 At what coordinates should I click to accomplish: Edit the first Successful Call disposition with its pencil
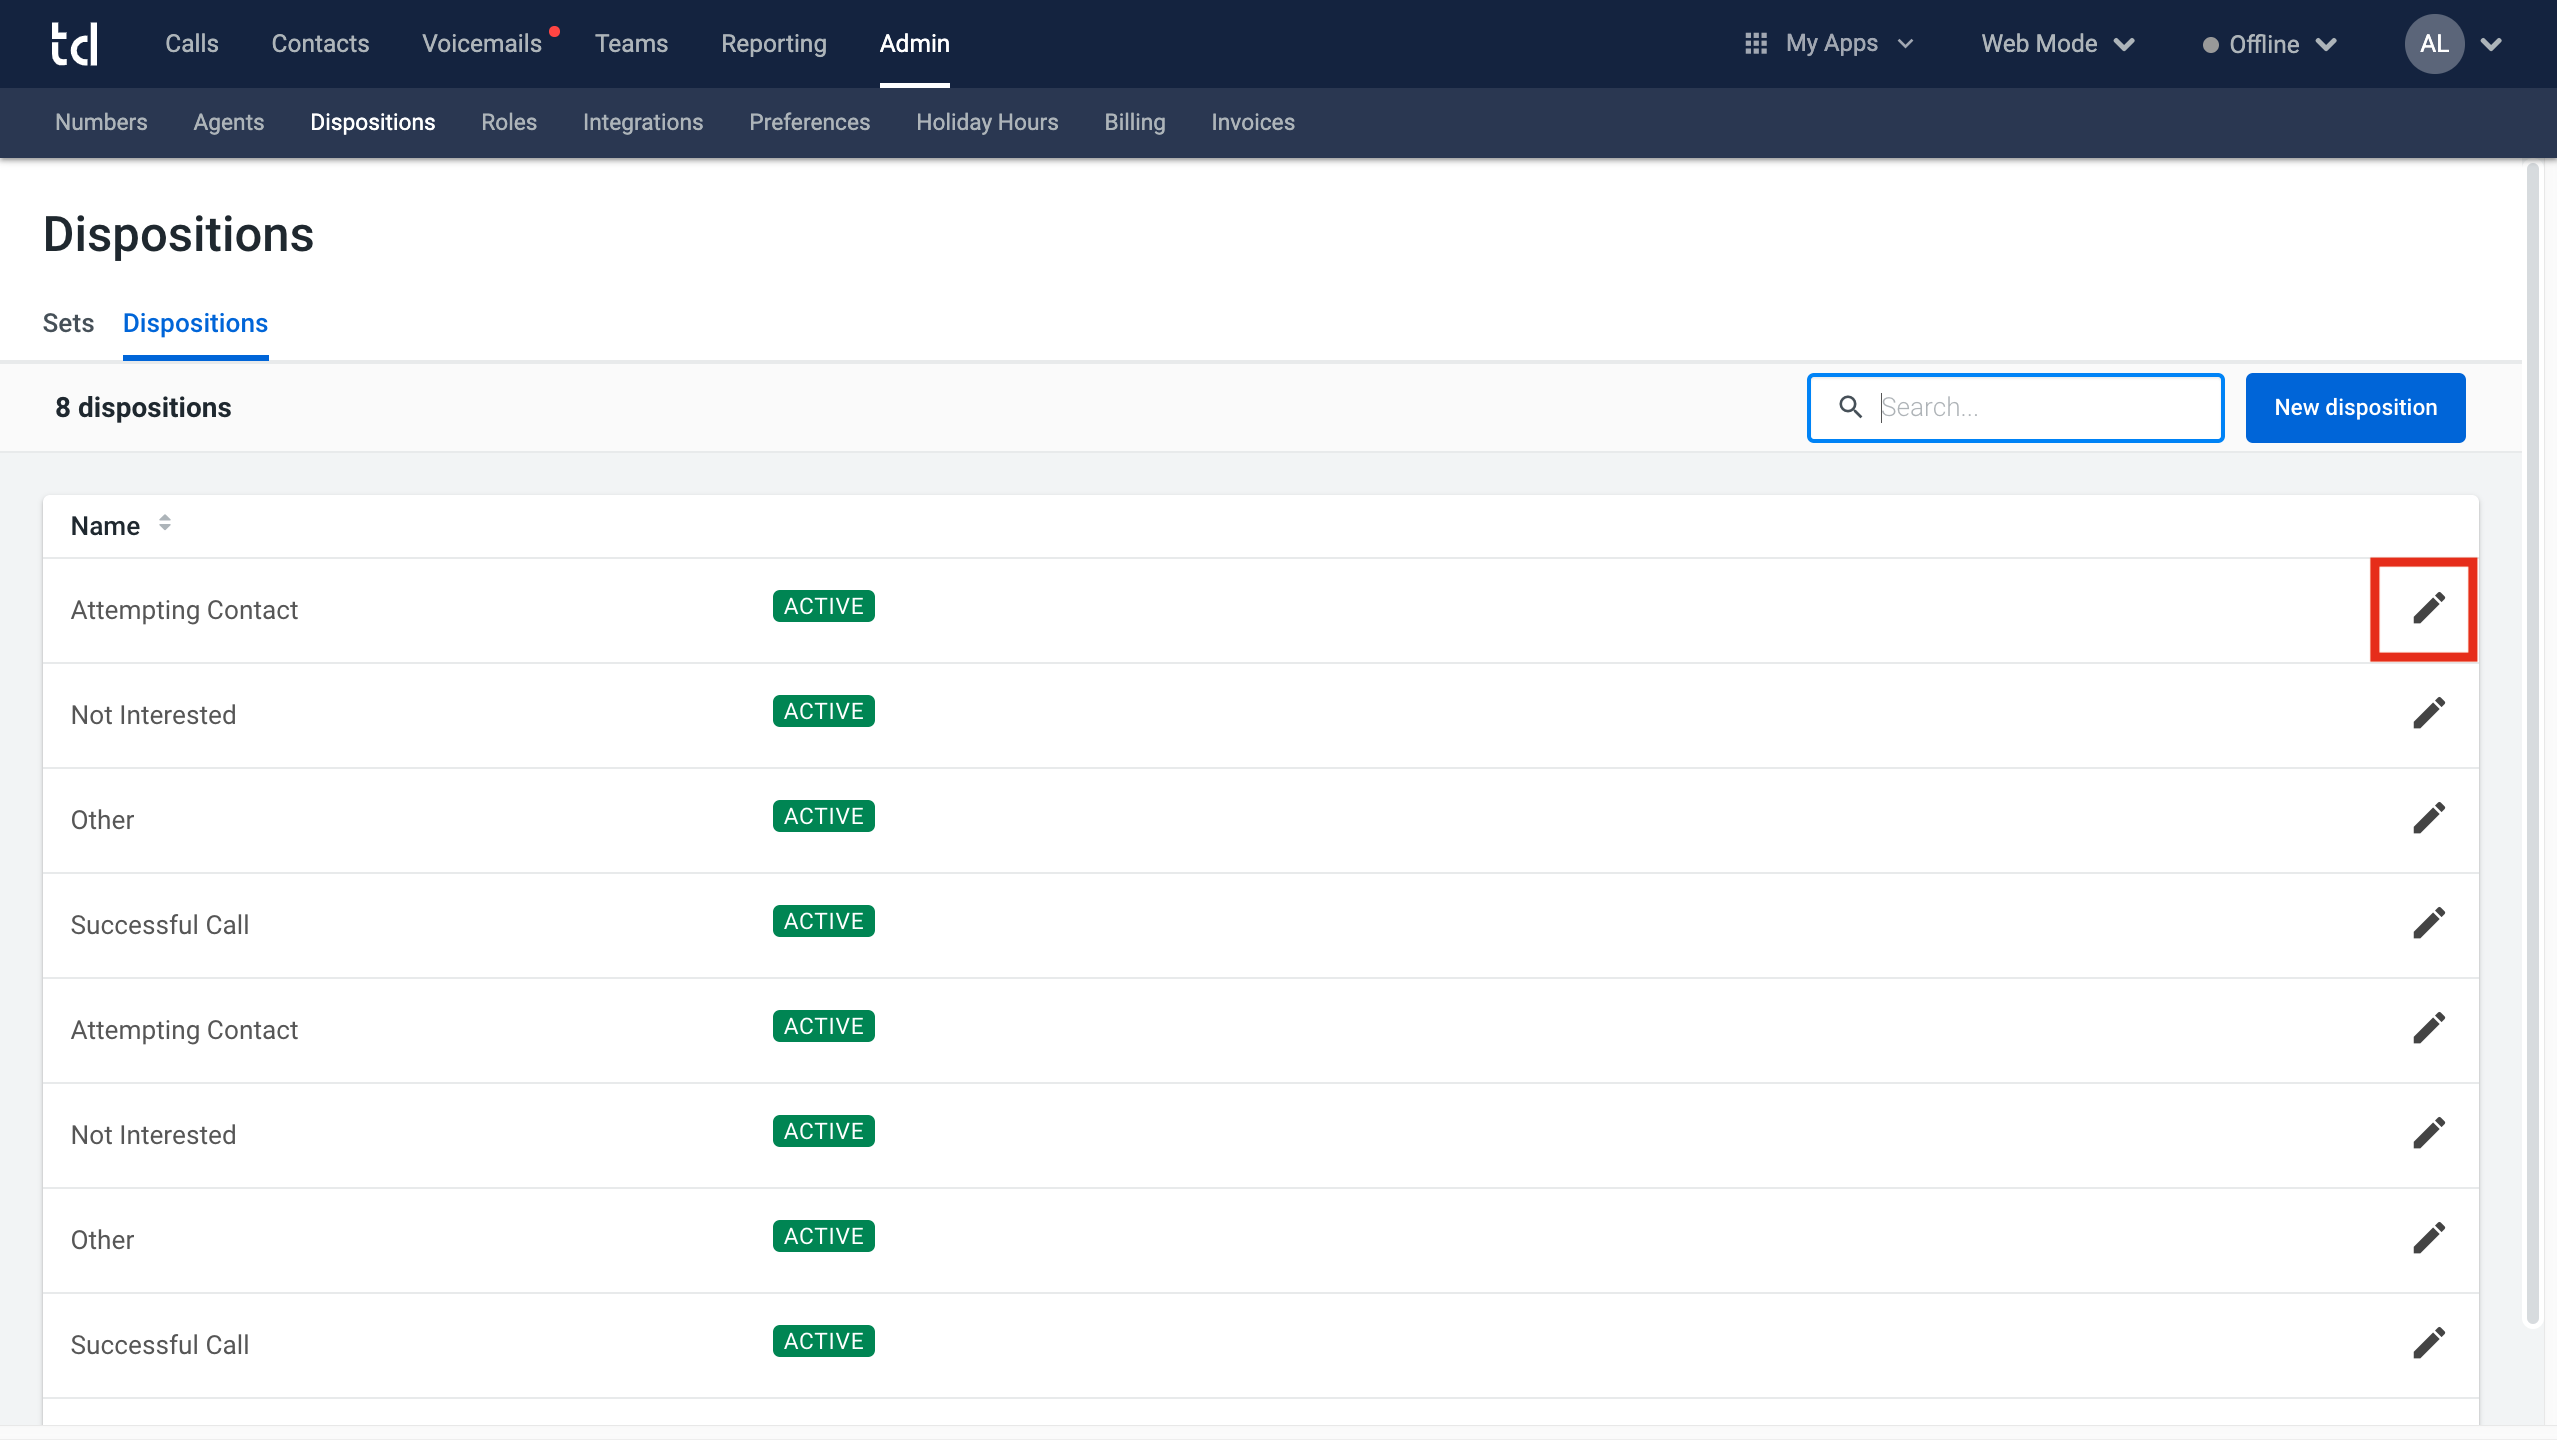click(2428, 923)
